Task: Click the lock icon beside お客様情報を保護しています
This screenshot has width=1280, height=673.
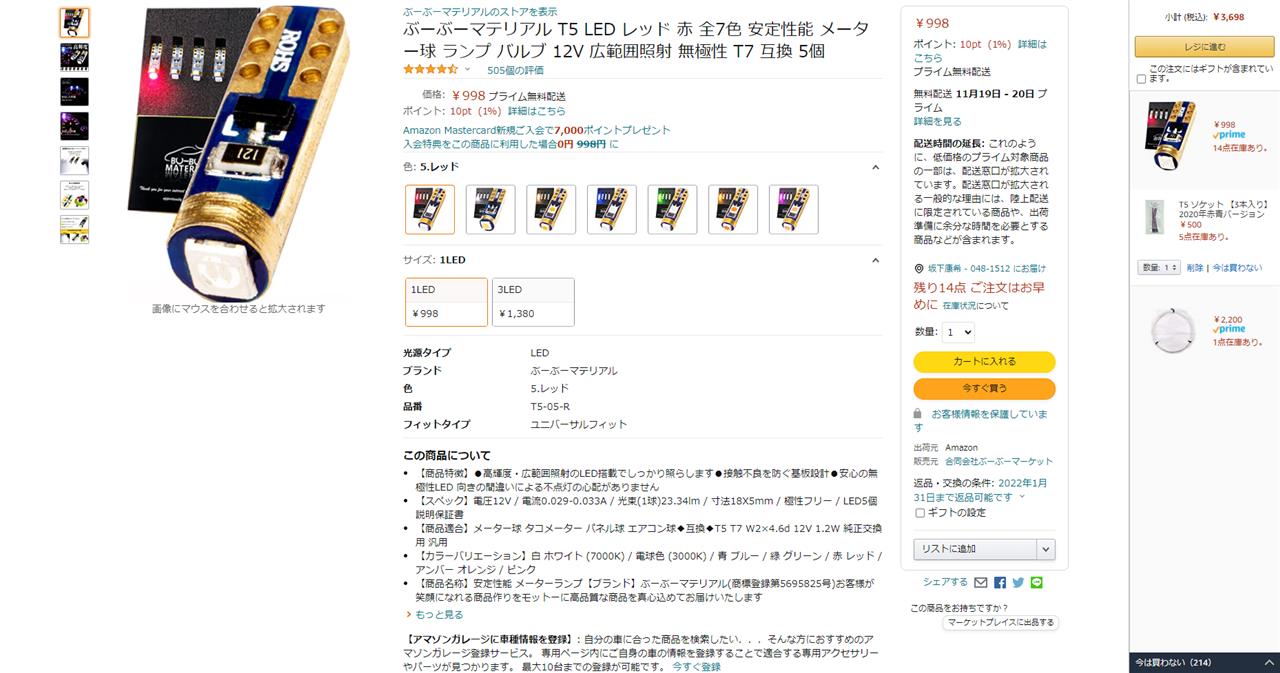Action: pyautogui.click(x=918, y=414)
